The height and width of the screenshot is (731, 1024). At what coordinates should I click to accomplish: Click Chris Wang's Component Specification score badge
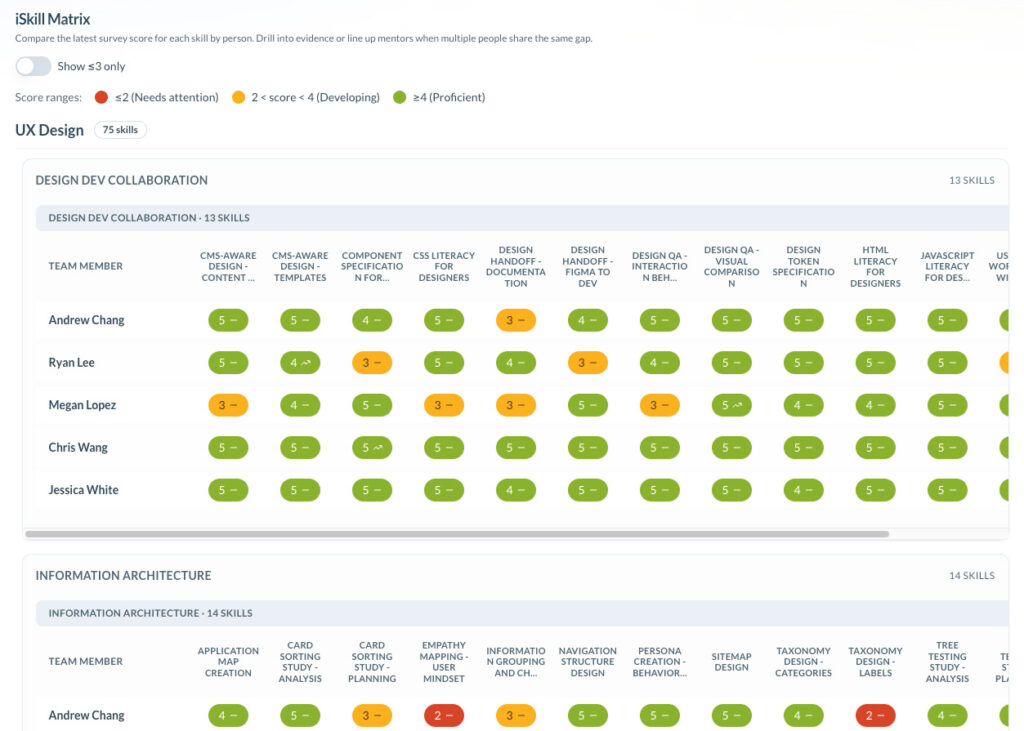tap(372, 448)
